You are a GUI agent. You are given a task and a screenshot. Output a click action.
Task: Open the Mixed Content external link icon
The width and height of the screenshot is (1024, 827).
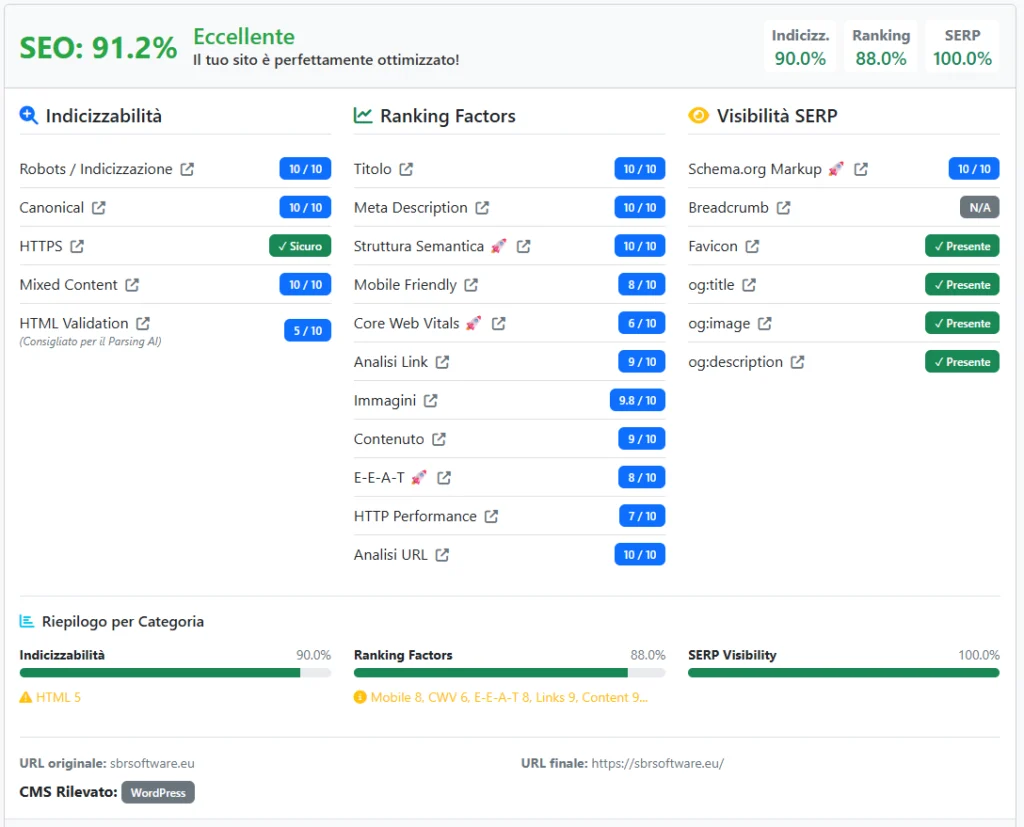(x=132, y=285)
